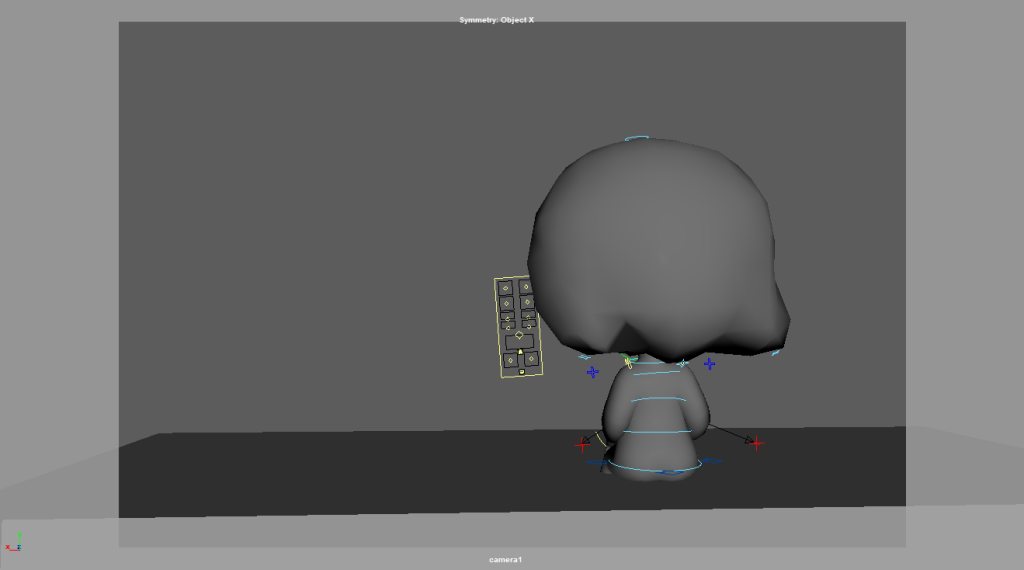Viewport: 1024px width, 570px height.
Task: Select the character's head mesh
Action: 658,248
